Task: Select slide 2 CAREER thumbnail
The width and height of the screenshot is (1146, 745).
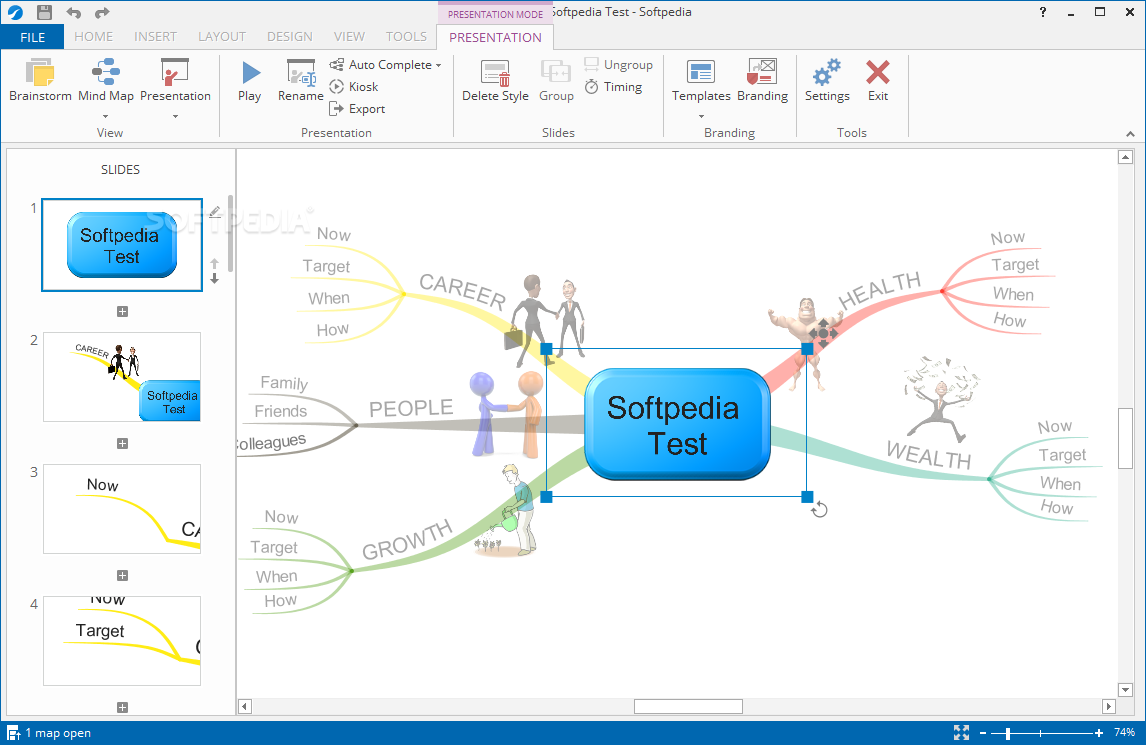Action: [122, 377]
